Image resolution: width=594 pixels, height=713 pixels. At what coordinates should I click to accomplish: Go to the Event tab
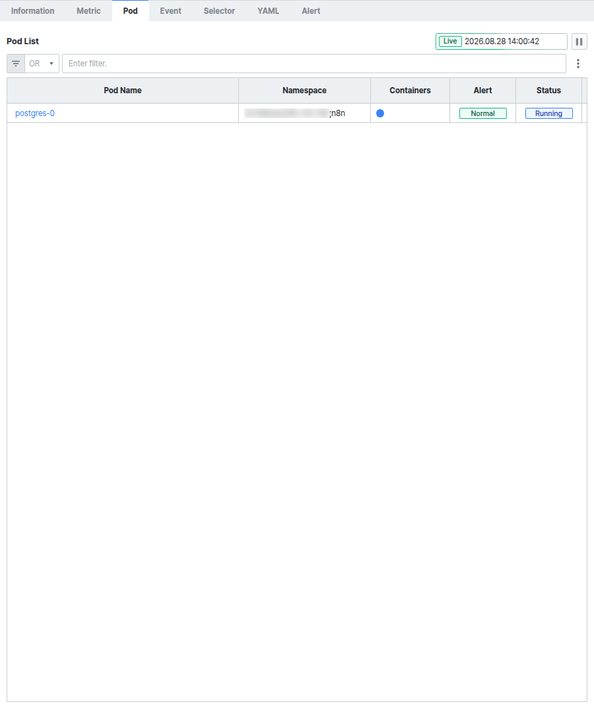coord(171,11)
